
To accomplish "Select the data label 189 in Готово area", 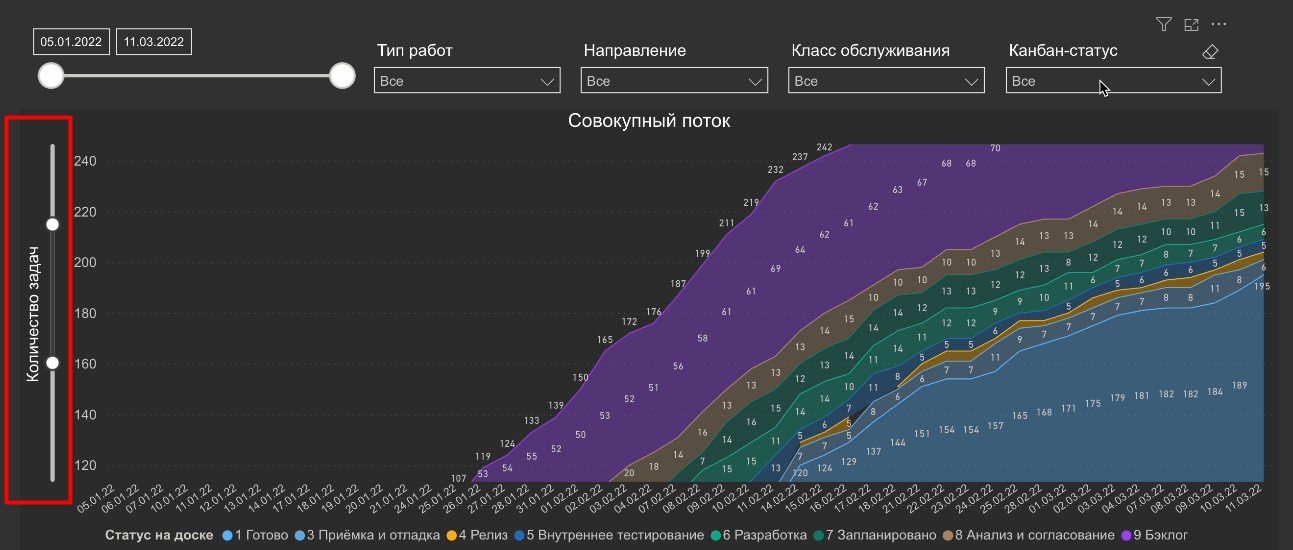I will [1239, 385].
